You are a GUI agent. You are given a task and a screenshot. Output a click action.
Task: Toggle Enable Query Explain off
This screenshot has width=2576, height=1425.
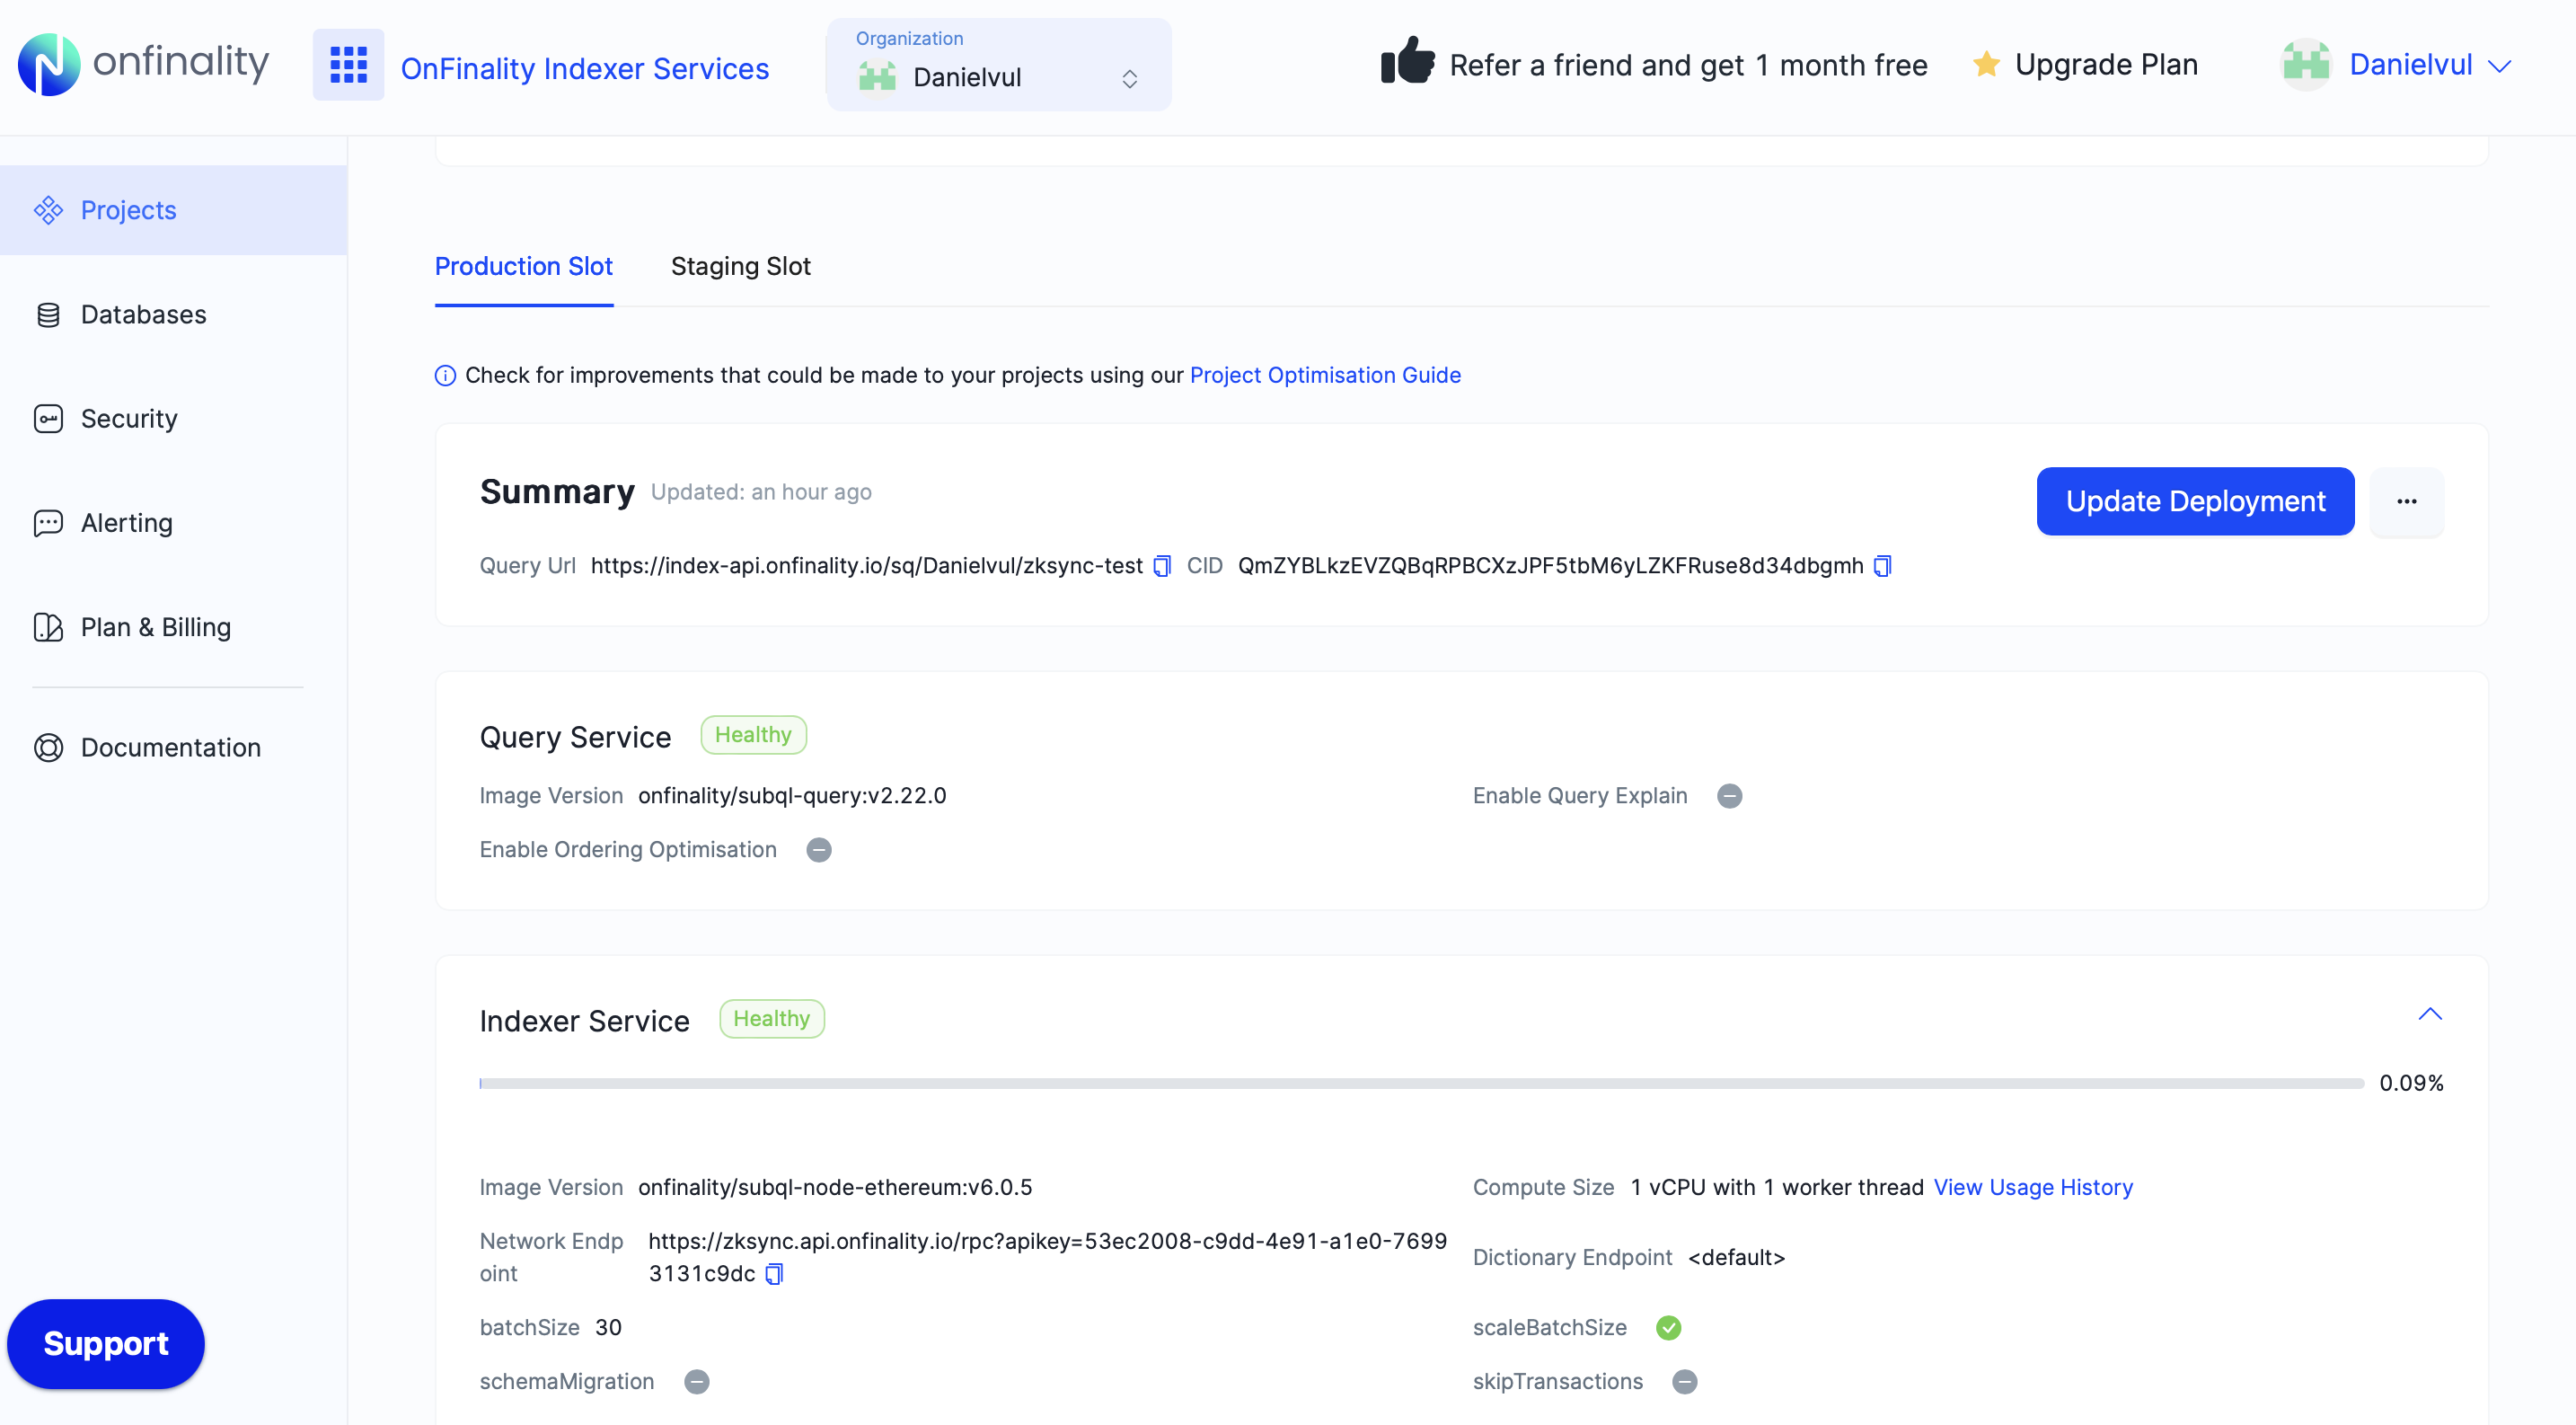pos(1730,796)
